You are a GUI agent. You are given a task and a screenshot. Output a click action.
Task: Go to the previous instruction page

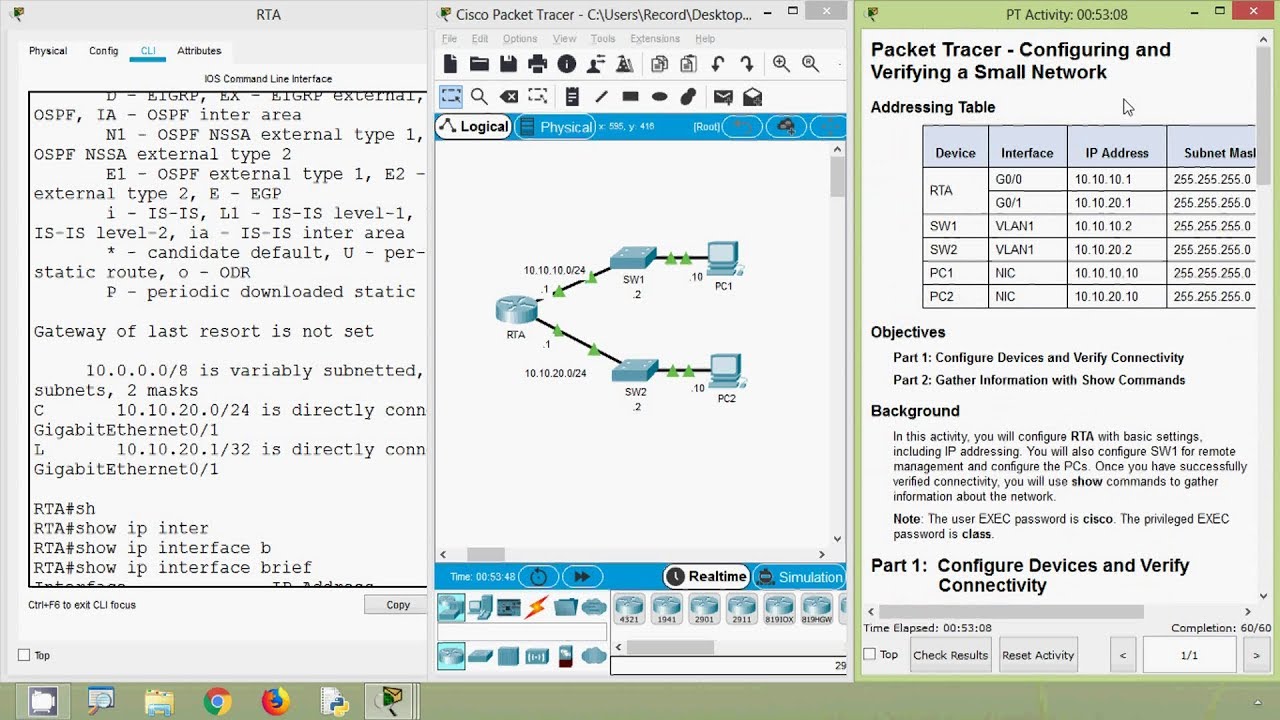pyautogui.click(x=1123, y=656)
